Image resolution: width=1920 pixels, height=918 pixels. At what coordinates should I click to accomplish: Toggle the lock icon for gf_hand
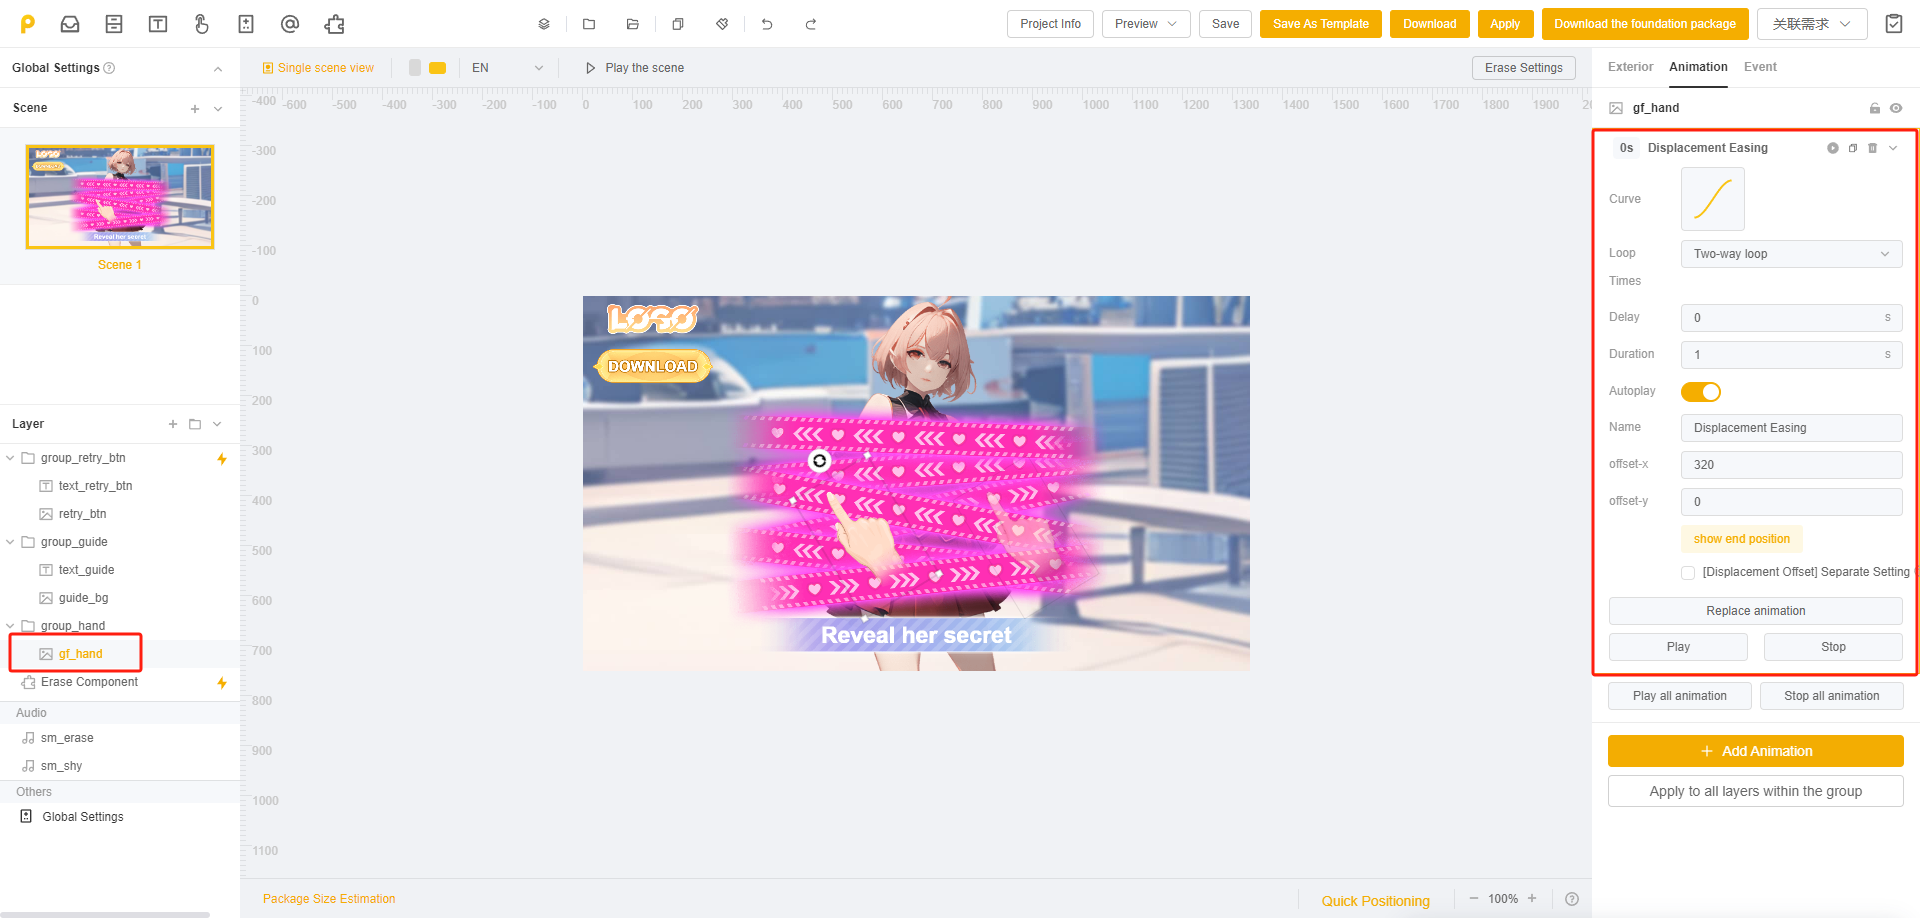tap(1875, 108)
